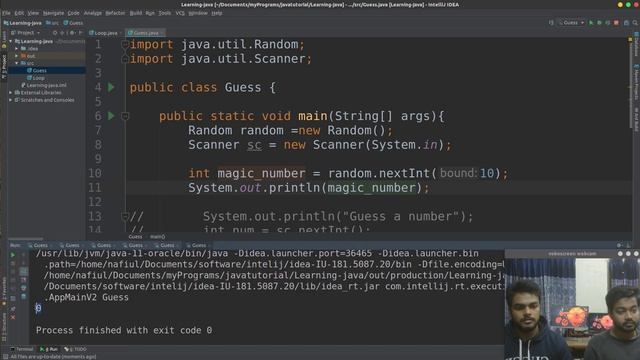This screenshot has width=640, height=360.
Task: Open the VCS menu
Action: click(180, 13)
